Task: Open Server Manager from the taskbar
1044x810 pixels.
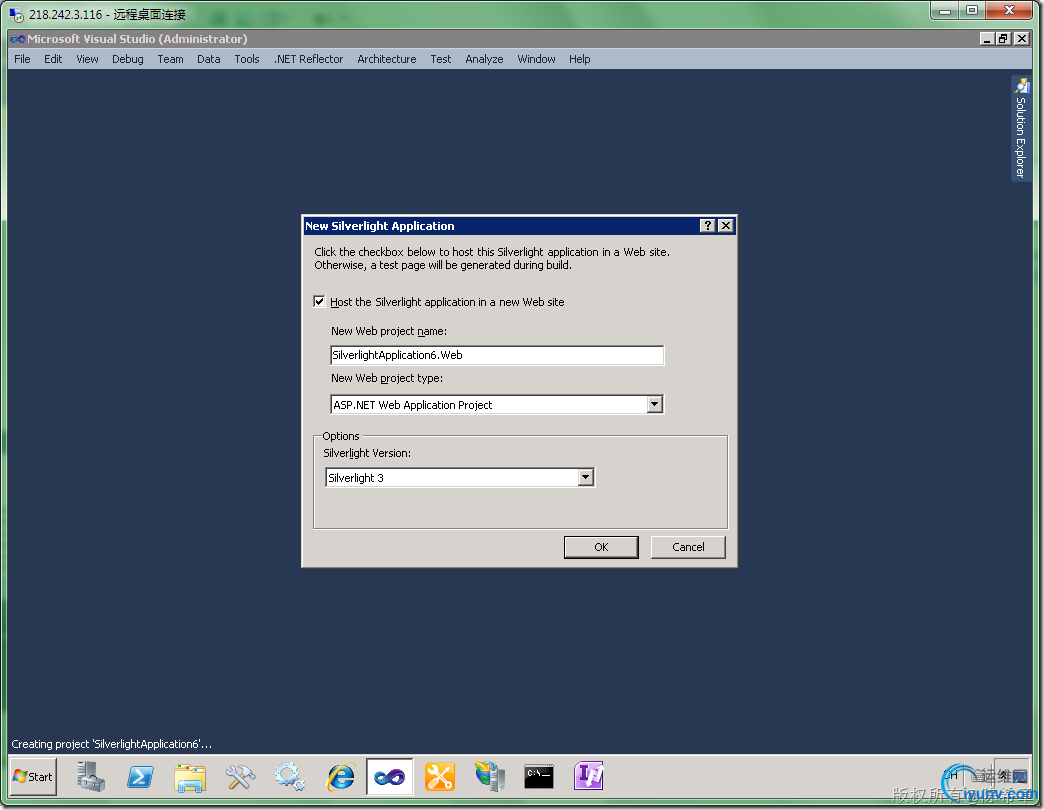Action: click(91, 777)
